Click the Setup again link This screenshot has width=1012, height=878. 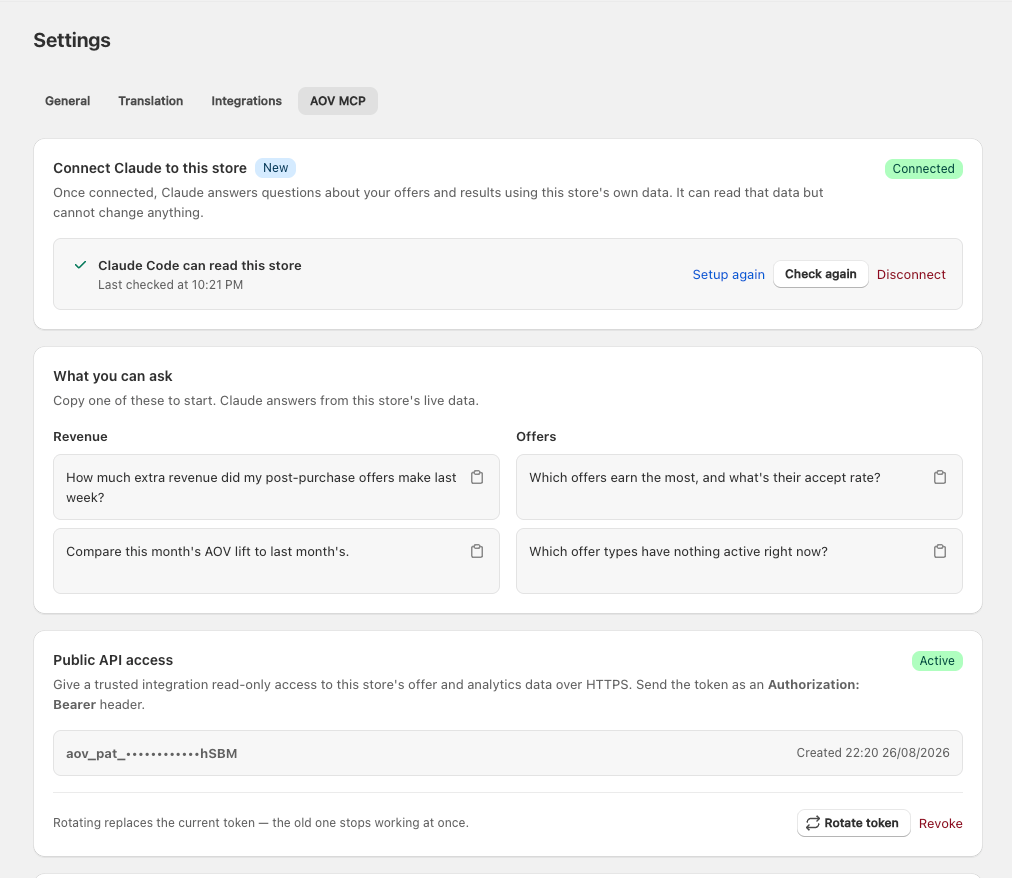click(728, 274)
